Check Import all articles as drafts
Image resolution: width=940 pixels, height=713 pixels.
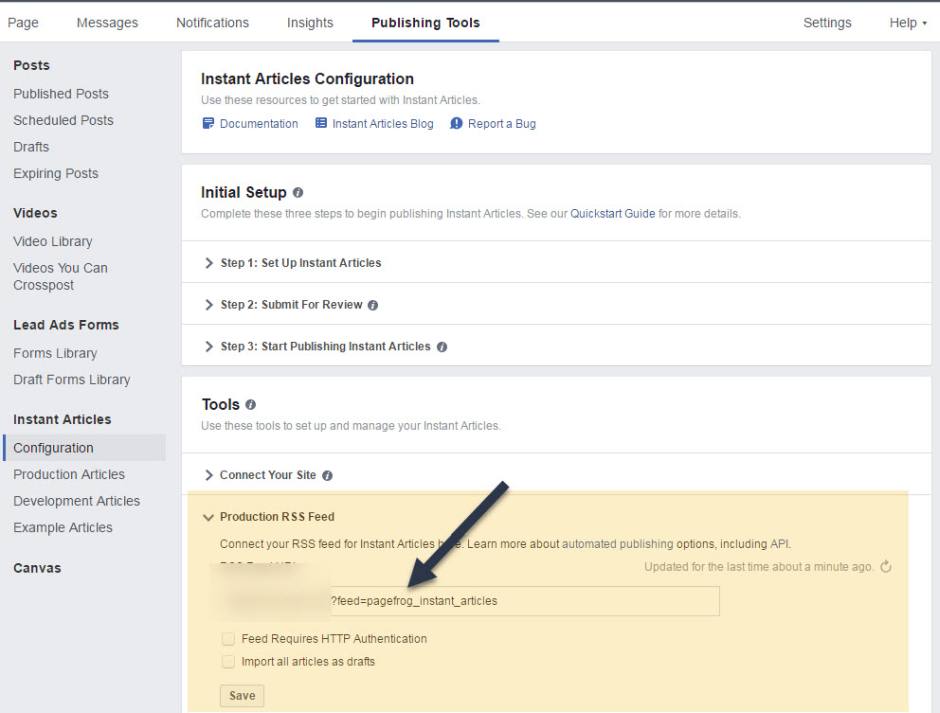[x=228, y=661]
